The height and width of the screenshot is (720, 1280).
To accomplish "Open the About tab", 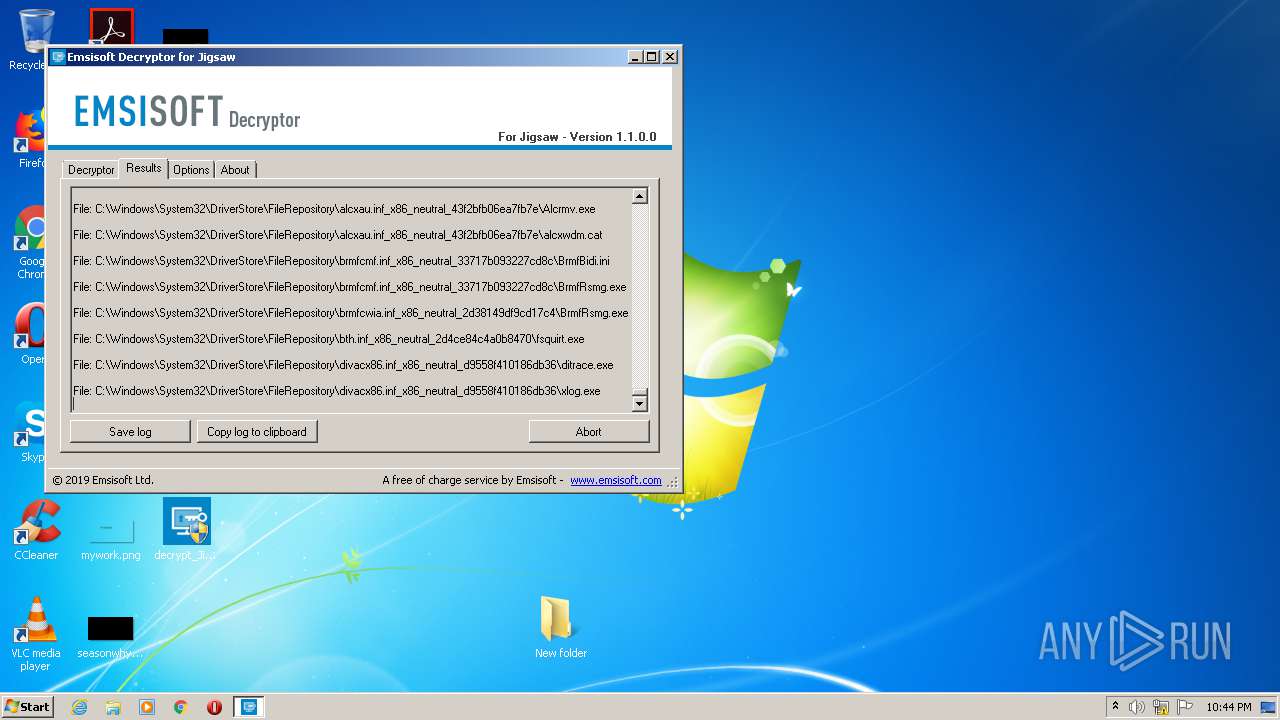I will click(x=235, y=170).
